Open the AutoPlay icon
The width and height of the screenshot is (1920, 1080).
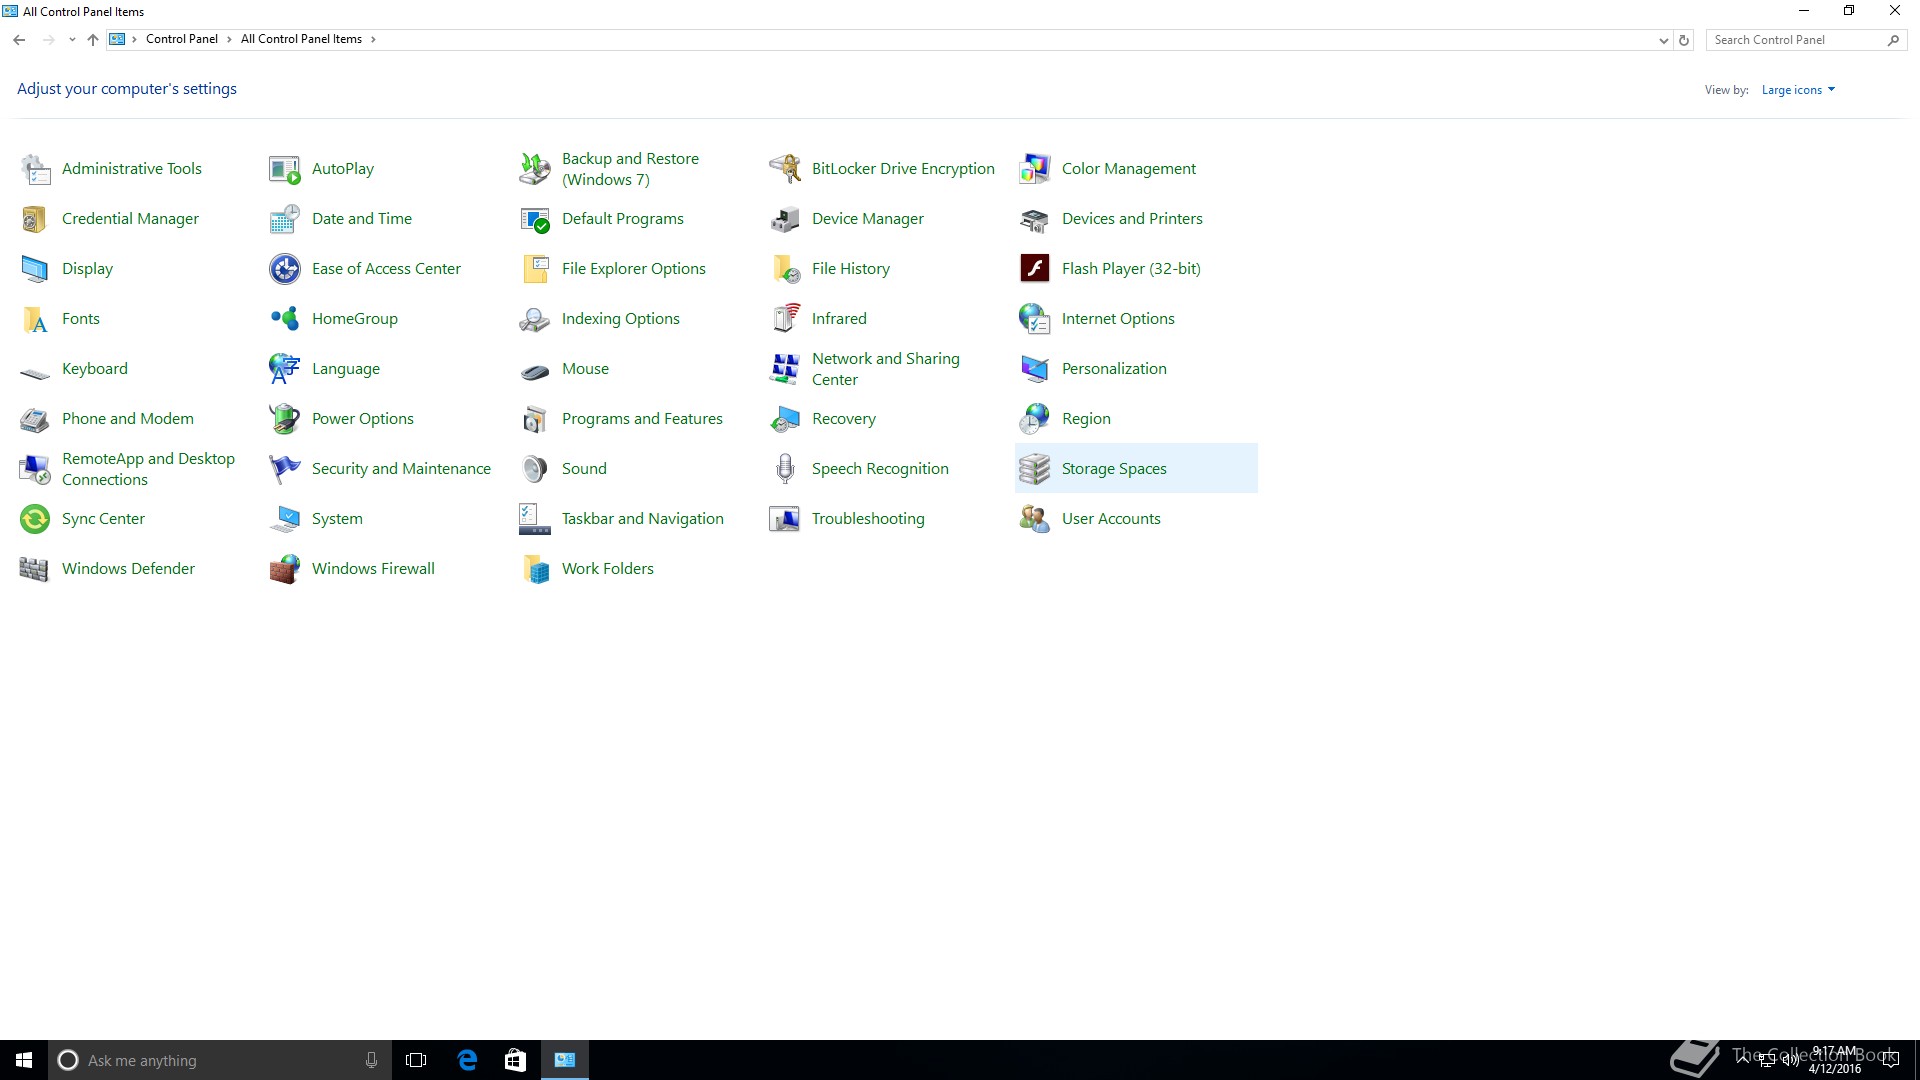[x=285, y=169]
